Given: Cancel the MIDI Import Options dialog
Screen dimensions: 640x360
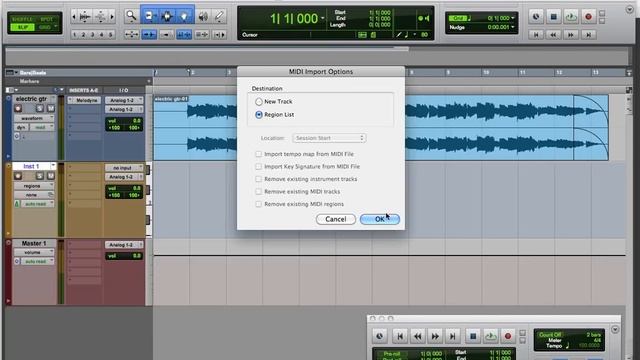Looking at the screenshot, I should [336, 219].
